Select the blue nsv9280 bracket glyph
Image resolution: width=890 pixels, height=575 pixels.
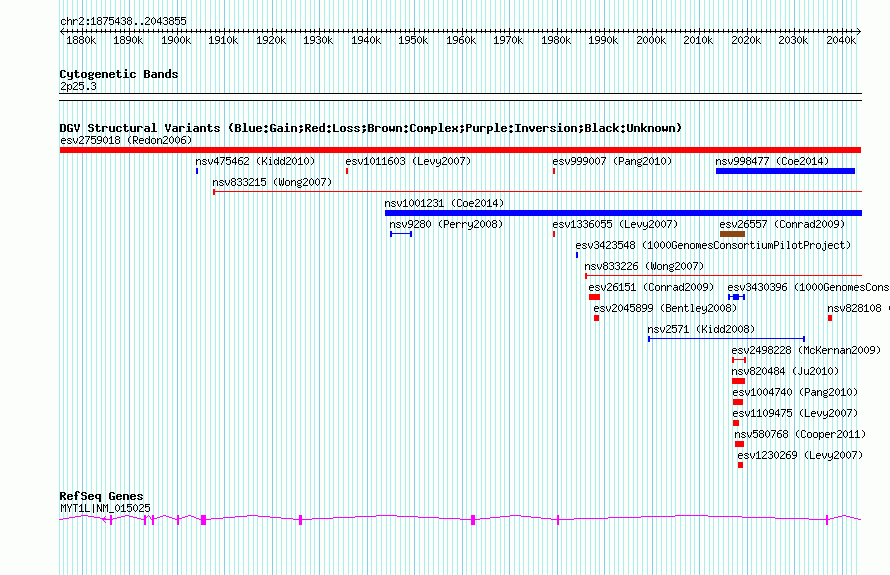[x=401, y=234]
